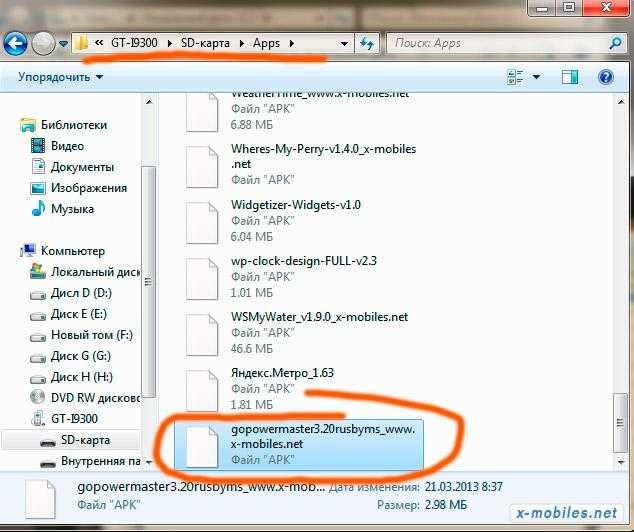Open Дисл D (D:) drive
Viewport: 634px width, 532px height.
(x=81, y=293)
